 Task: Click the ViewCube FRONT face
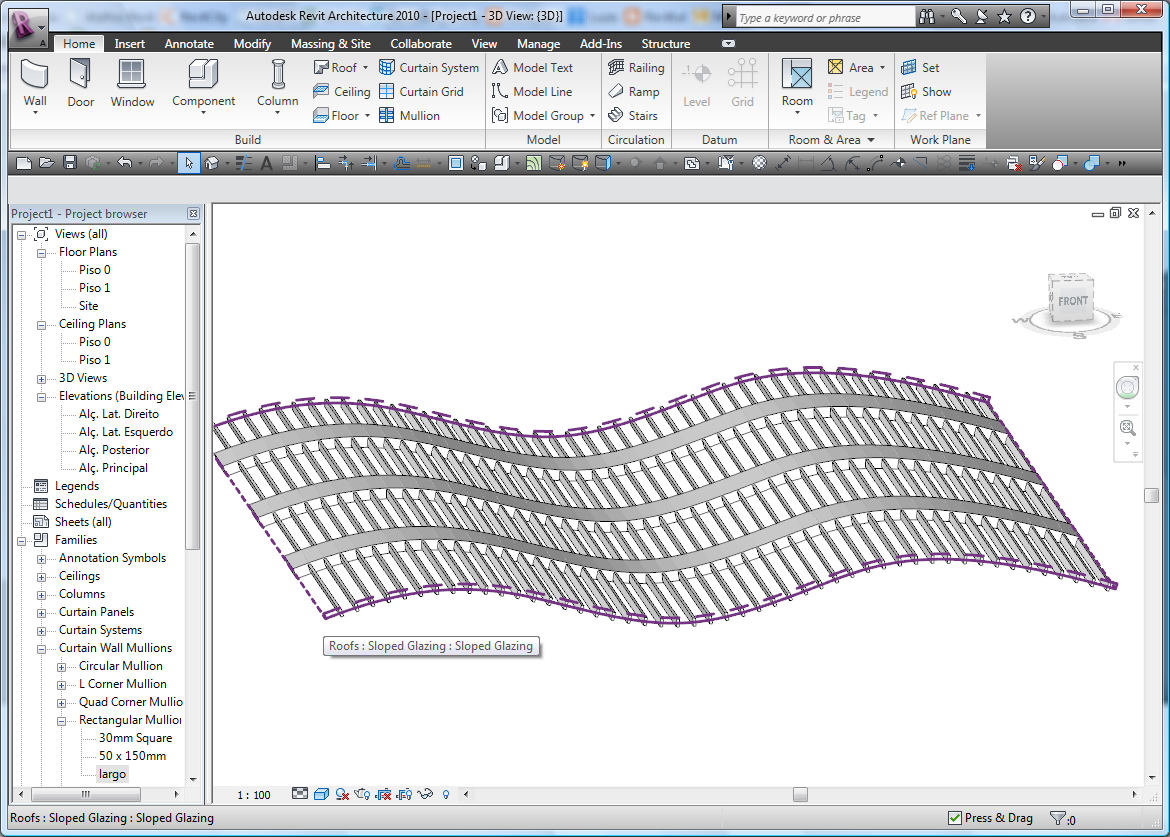[x=1072, y=300]
